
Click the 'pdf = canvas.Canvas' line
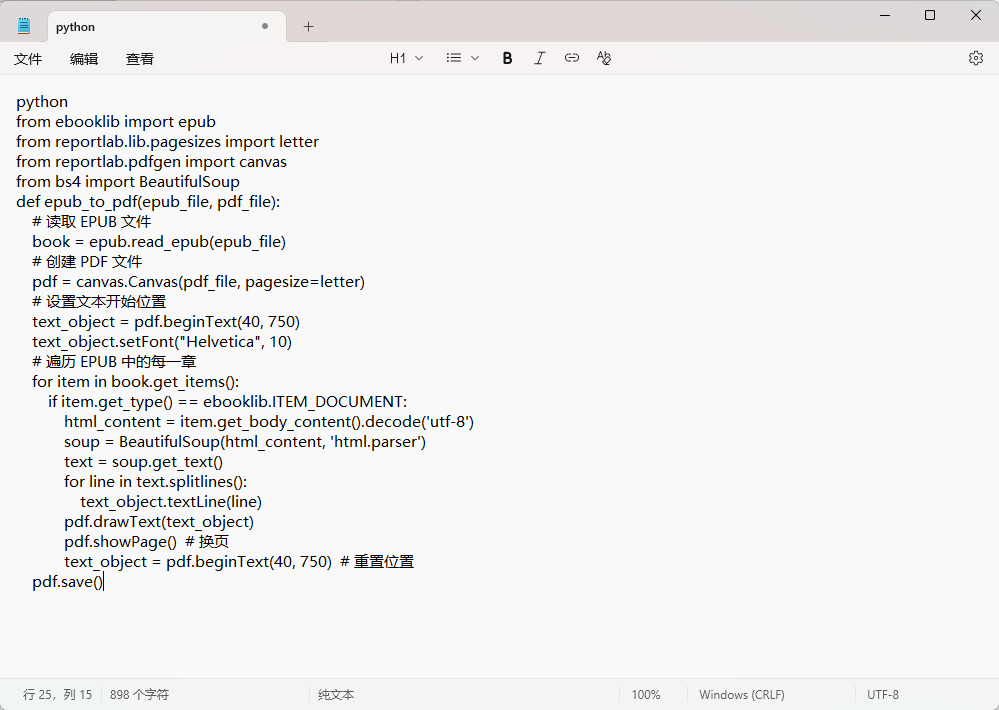199,282
